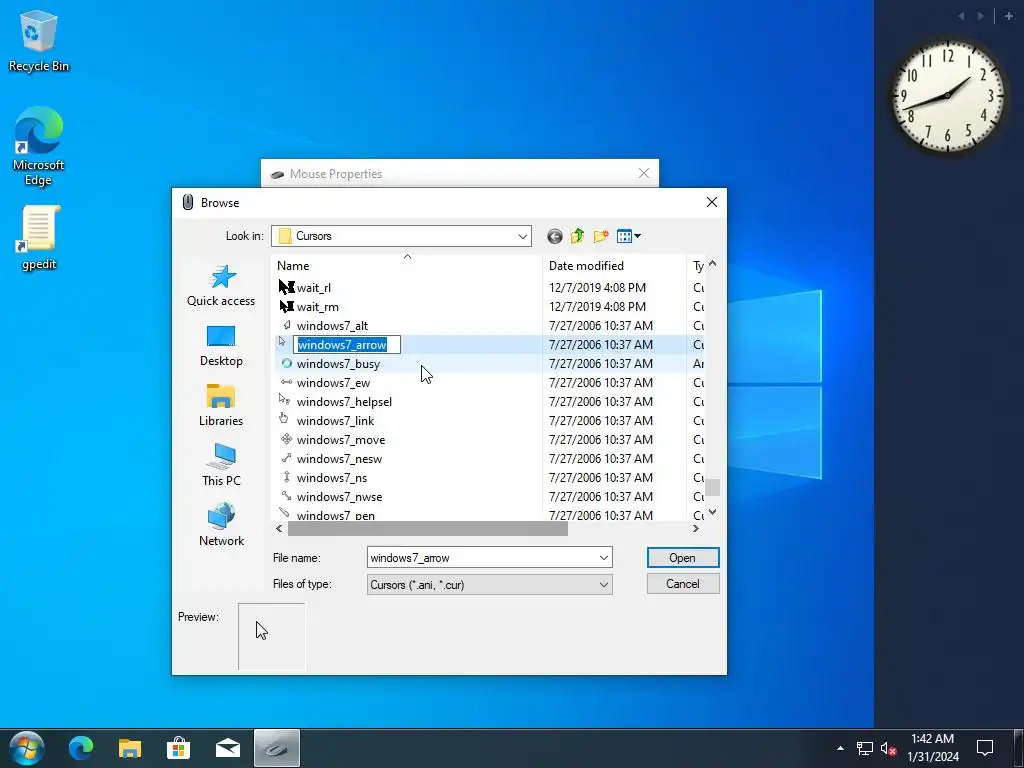The image size is (1024, 768).
Task: Click the analog clock gadget
Action: point(948,96)
